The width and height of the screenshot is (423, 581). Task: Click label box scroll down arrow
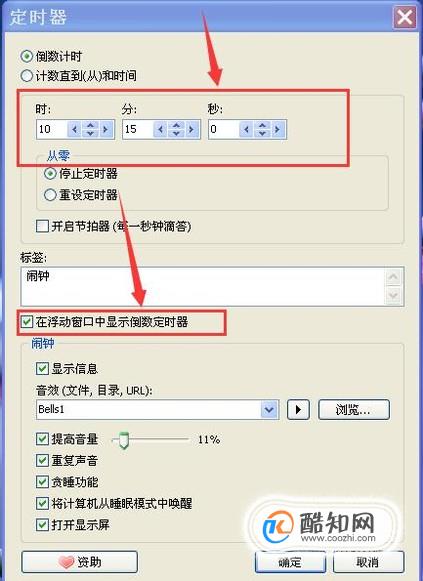tap(393, 296)
